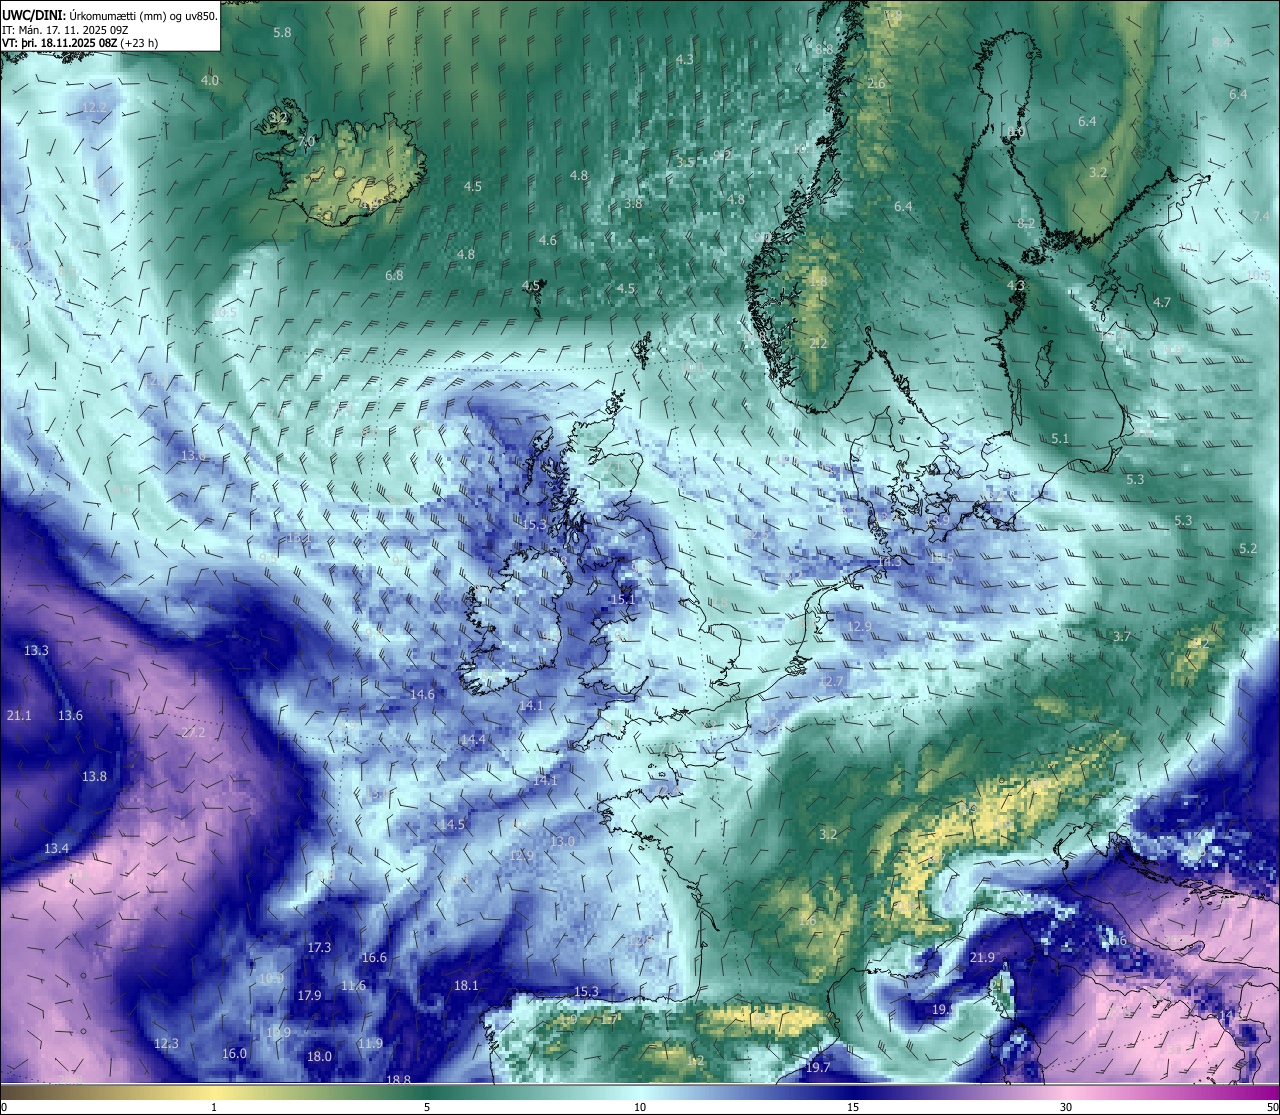Viewport: 1280px width, 1115px height.
Task: Click the 8.2 value label
Action: (x=1026, y=223)
